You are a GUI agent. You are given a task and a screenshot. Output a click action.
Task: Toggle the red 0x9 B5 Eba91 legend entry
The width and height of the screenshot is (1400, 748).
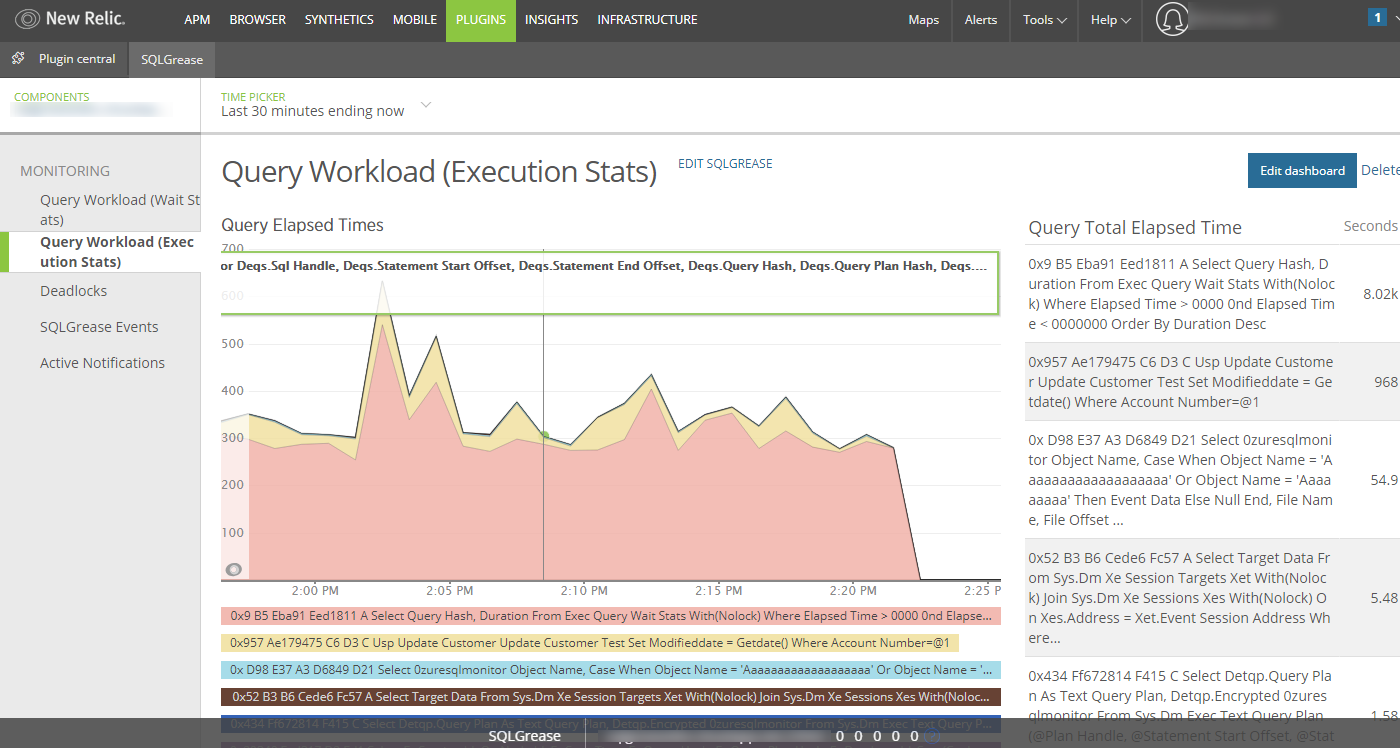coord(610,616)
